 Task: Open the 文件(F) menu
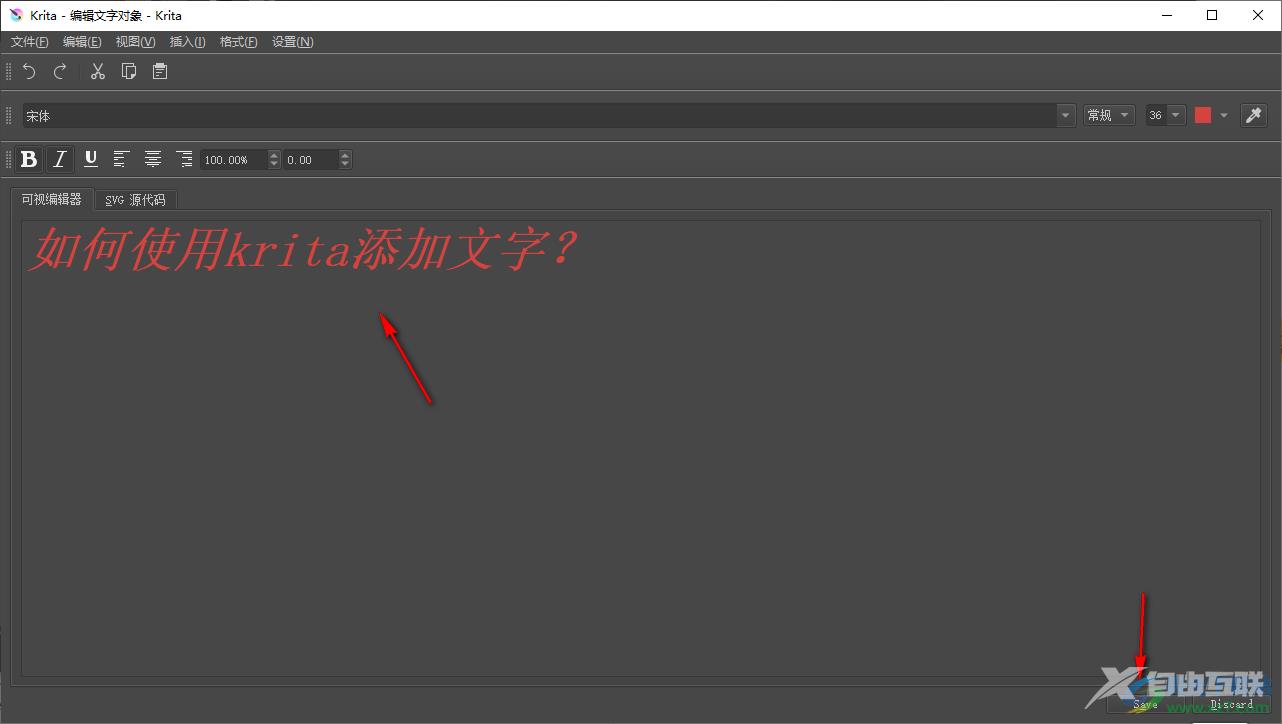click(30, 42)
